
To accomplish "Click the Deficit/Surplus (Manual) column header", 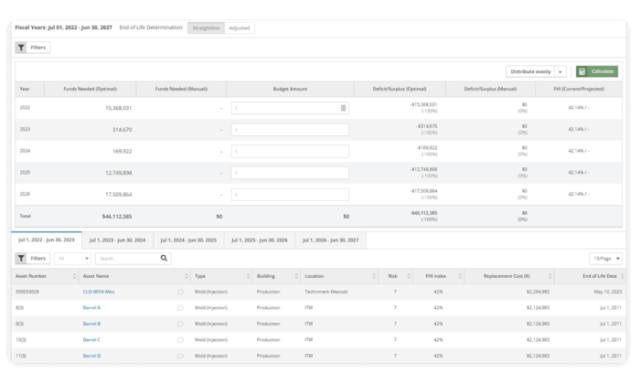I will coord(490,89).
